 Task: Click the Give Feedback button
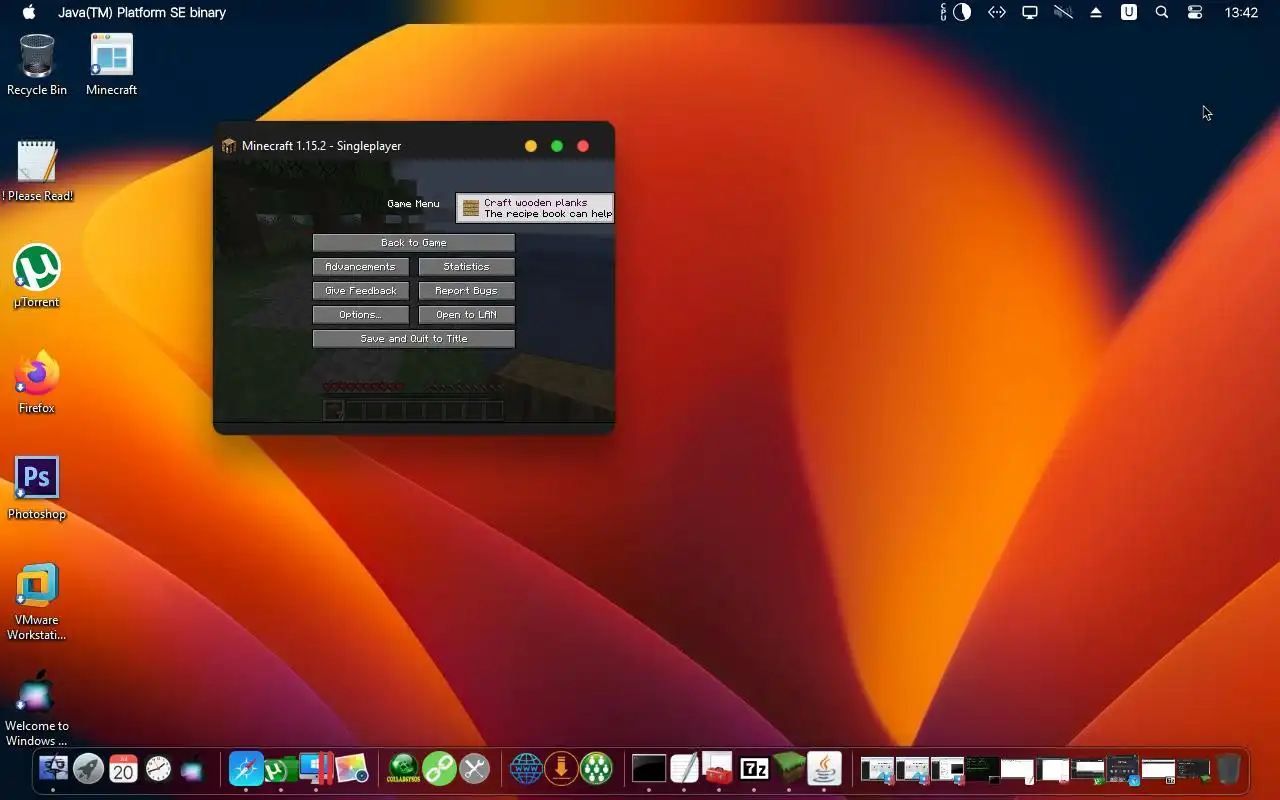[x=361, y=291]
